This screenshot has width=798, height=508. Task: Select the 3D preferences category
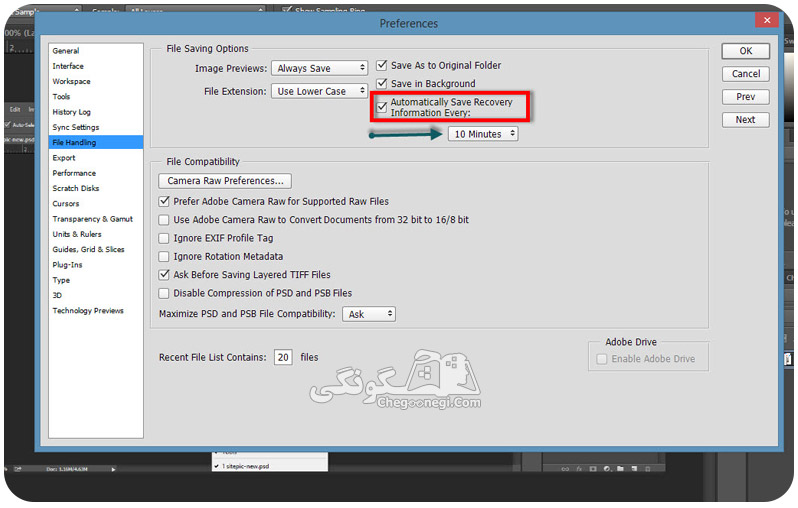pos(96,295)
